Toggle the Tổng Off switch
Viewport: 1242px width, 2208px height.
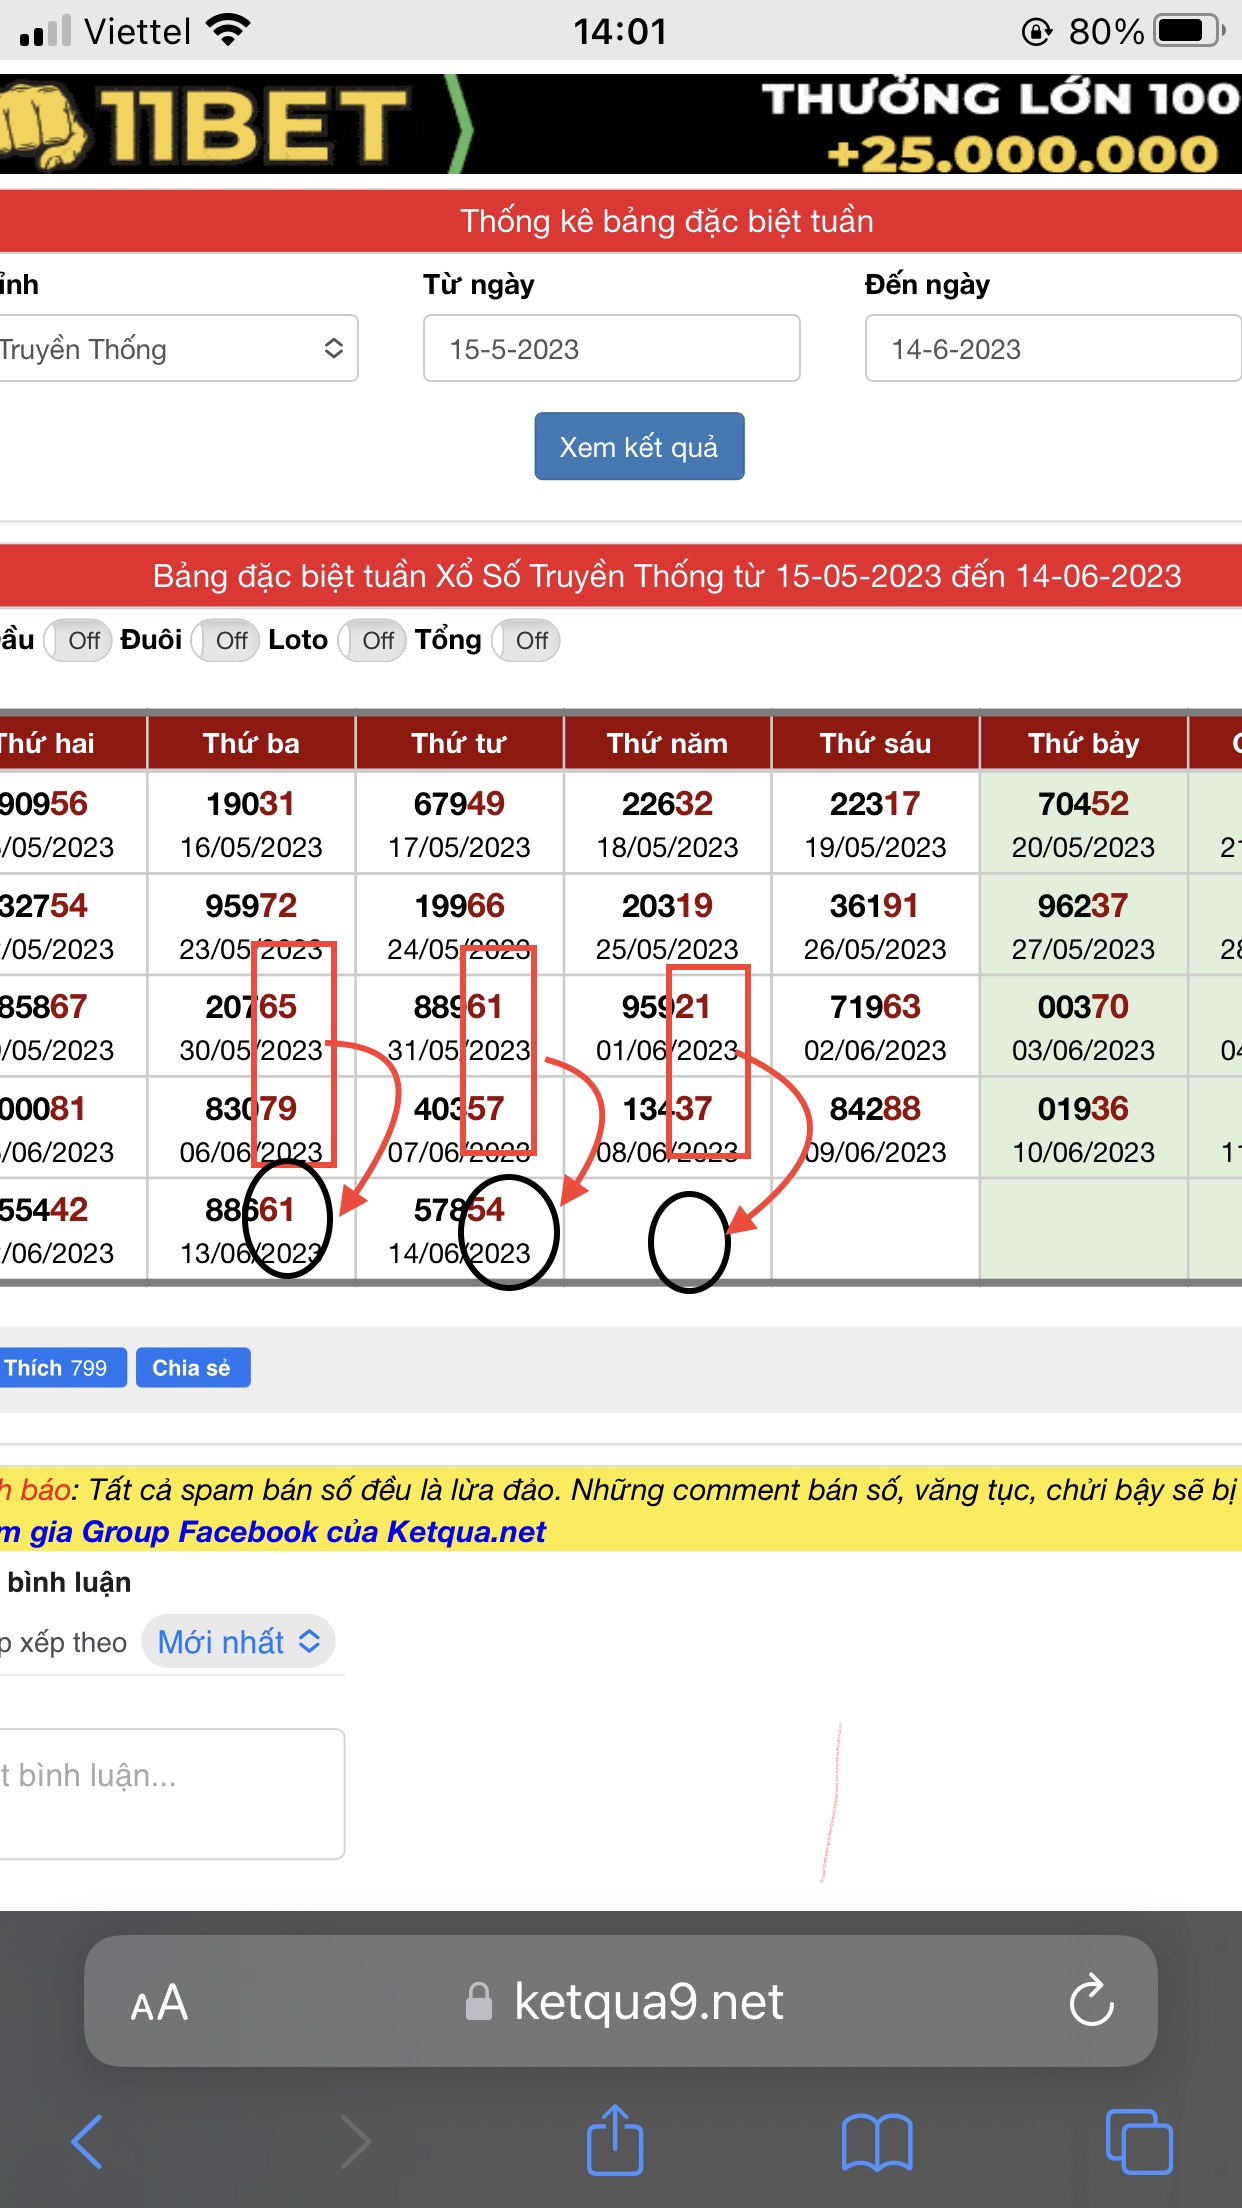[x=525, y=640]
